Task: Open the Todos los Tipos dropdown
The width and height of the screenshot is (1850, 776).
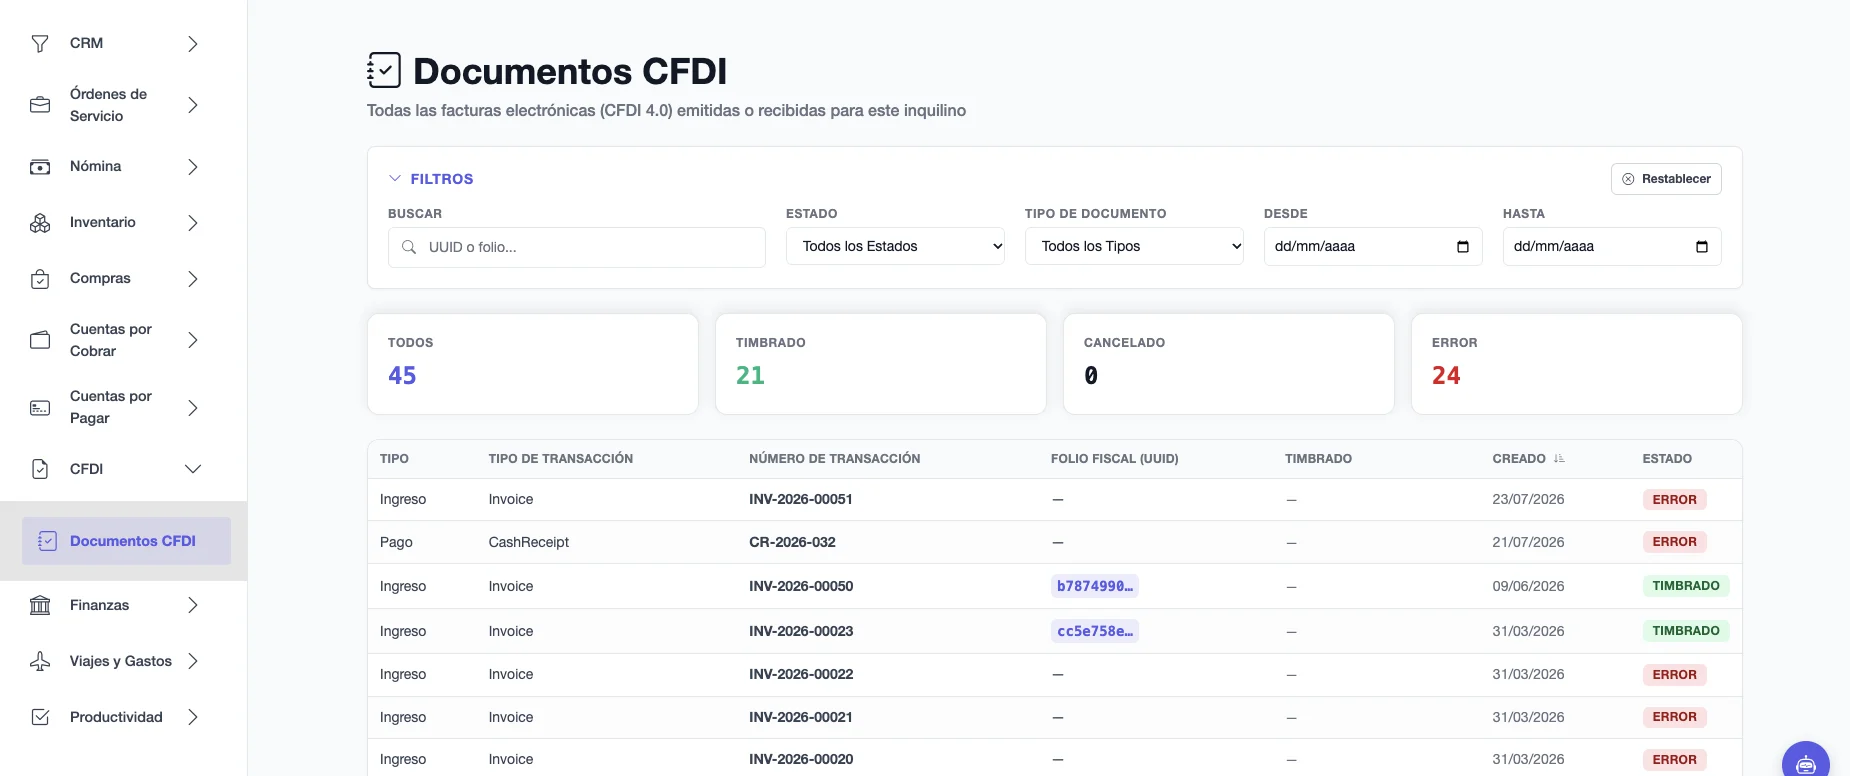Action: click(1134, 246)
